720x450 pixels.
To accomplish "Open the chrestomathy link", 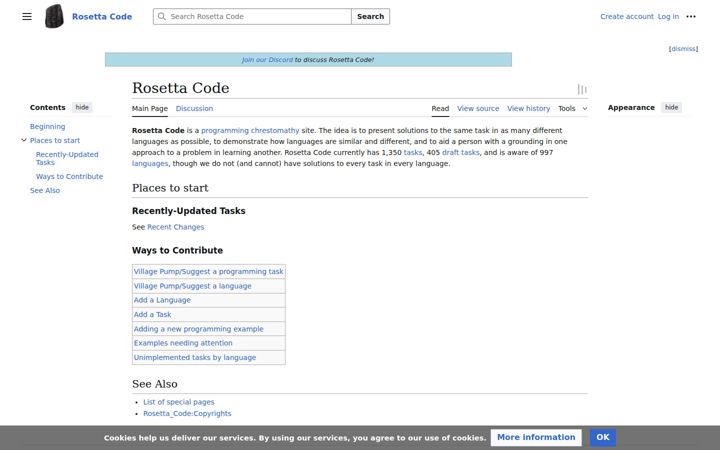I will point(275,130).
